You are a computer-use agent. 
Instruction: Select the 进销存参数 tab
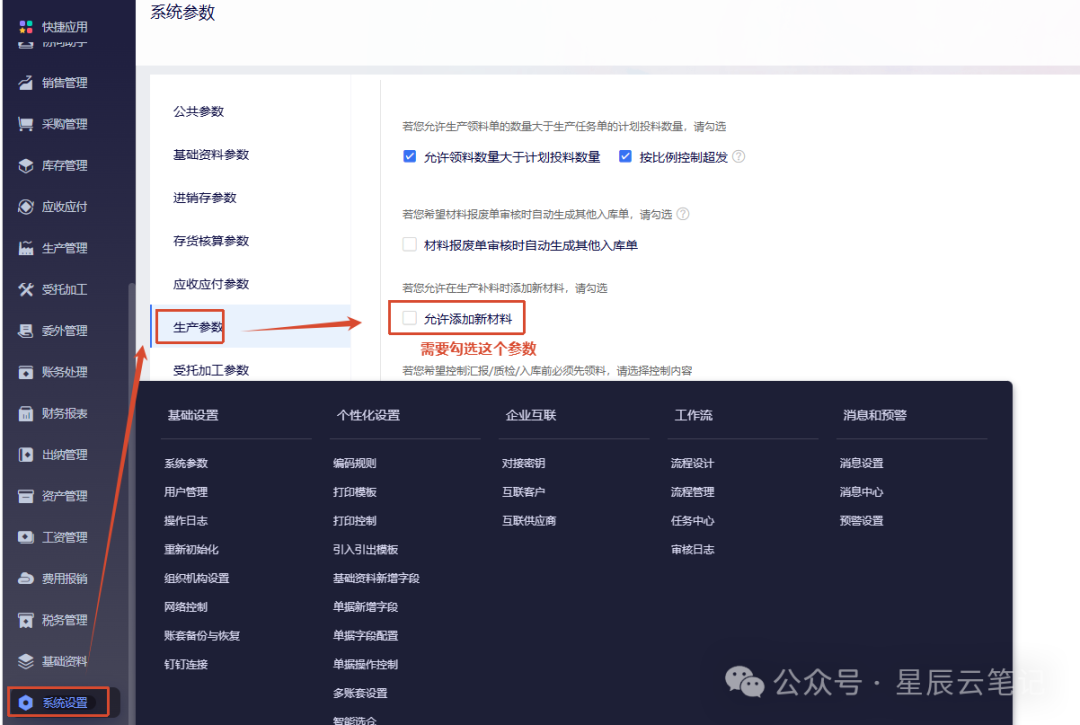(205, 198)
